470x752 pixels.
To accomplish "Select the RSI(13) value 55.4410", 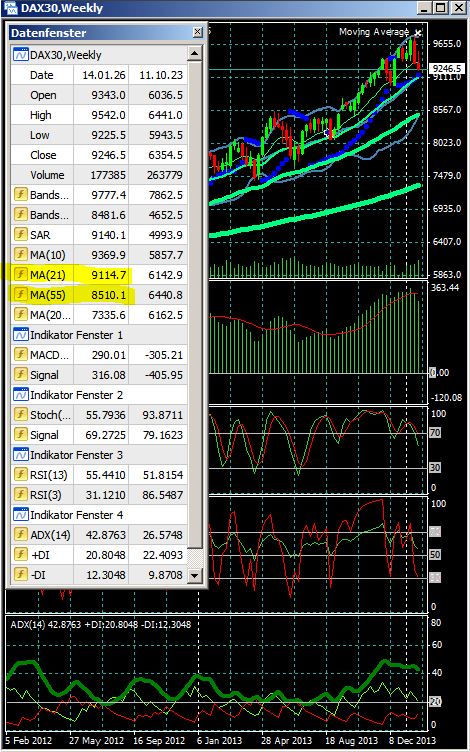I will pyautogui.click(x=106, y=475).
